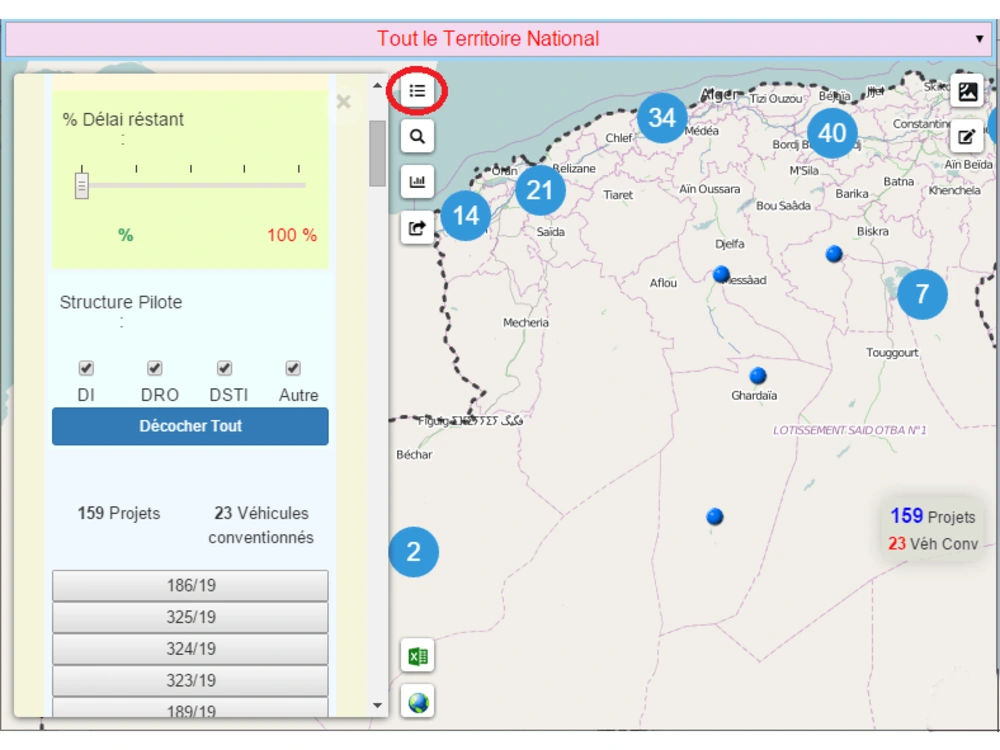Uncheck the DRO checkbox

click(154, 368)
